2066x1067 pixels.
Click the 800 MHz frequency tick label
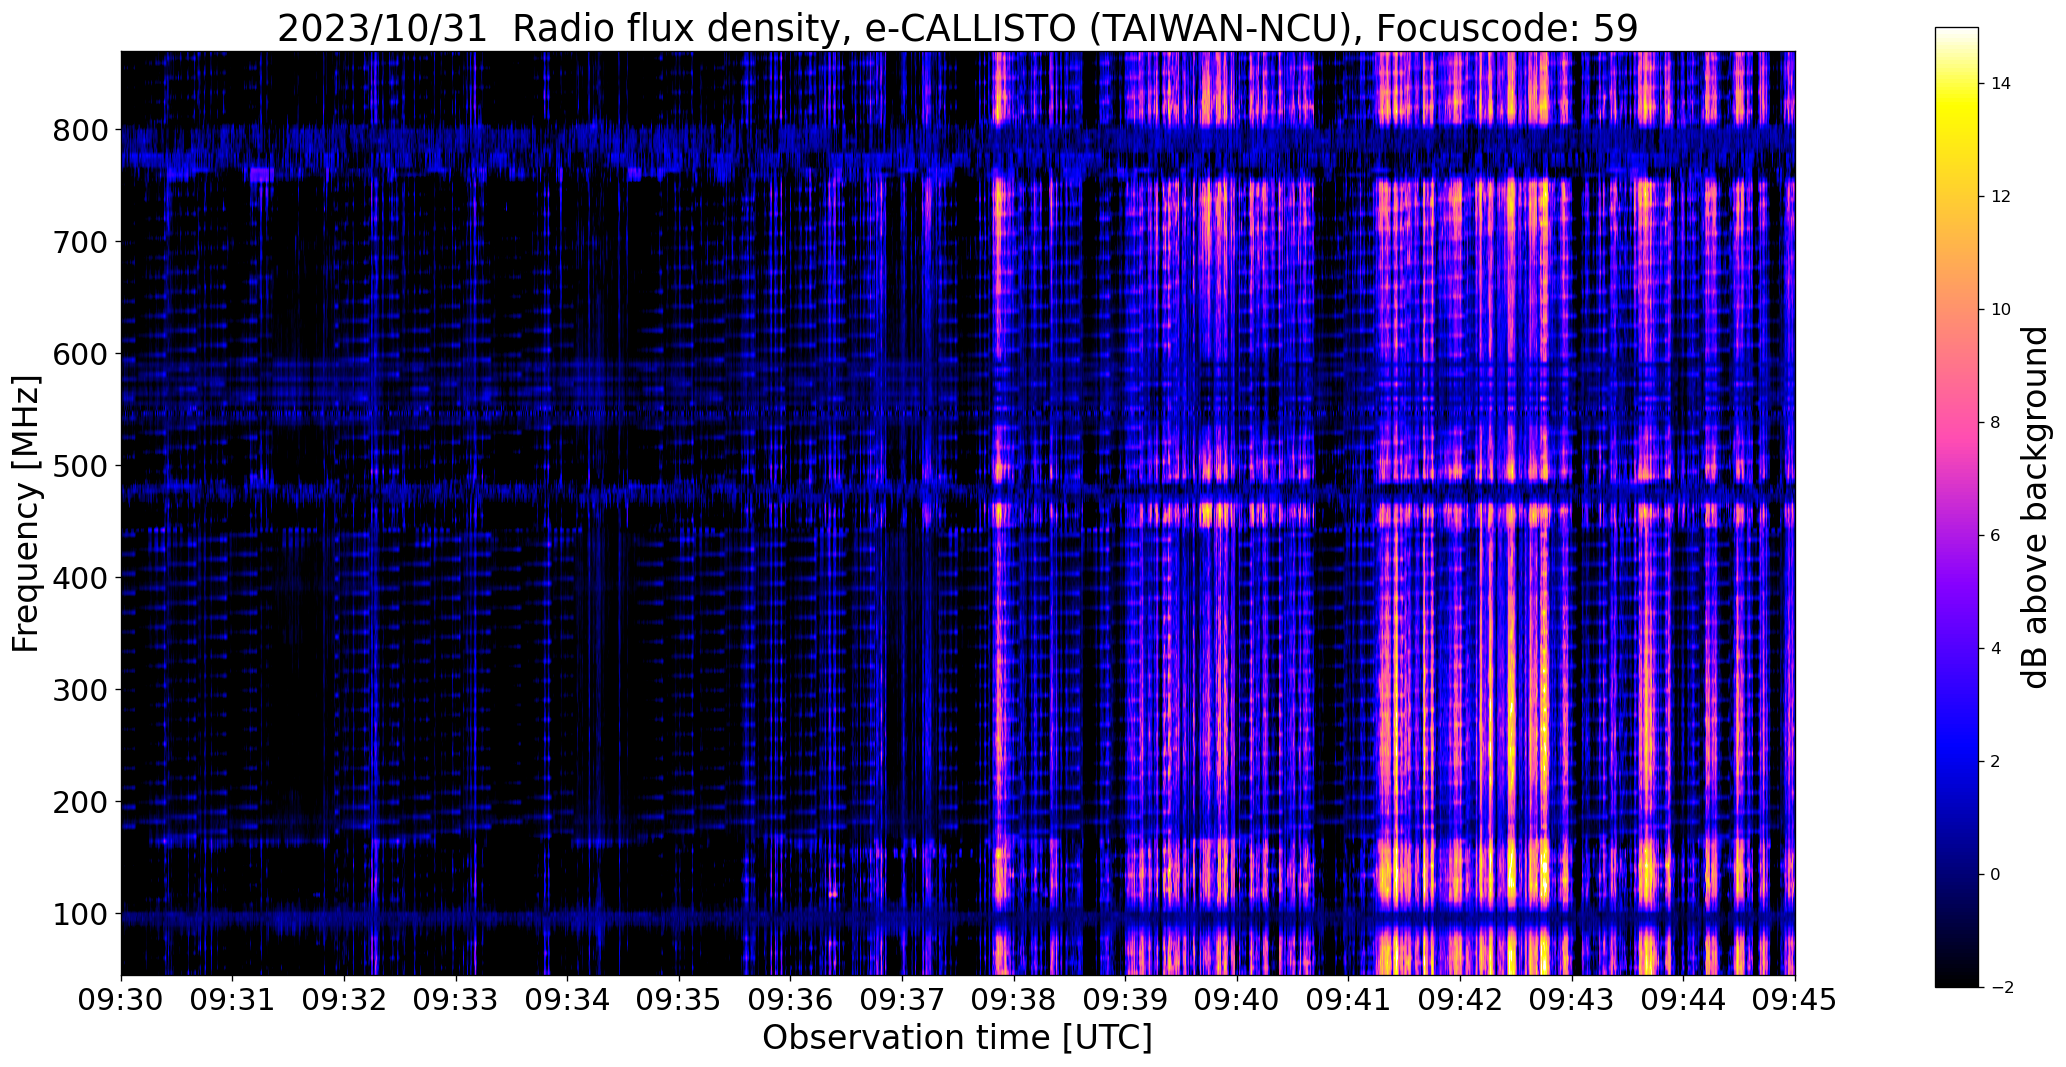[80, 130]
